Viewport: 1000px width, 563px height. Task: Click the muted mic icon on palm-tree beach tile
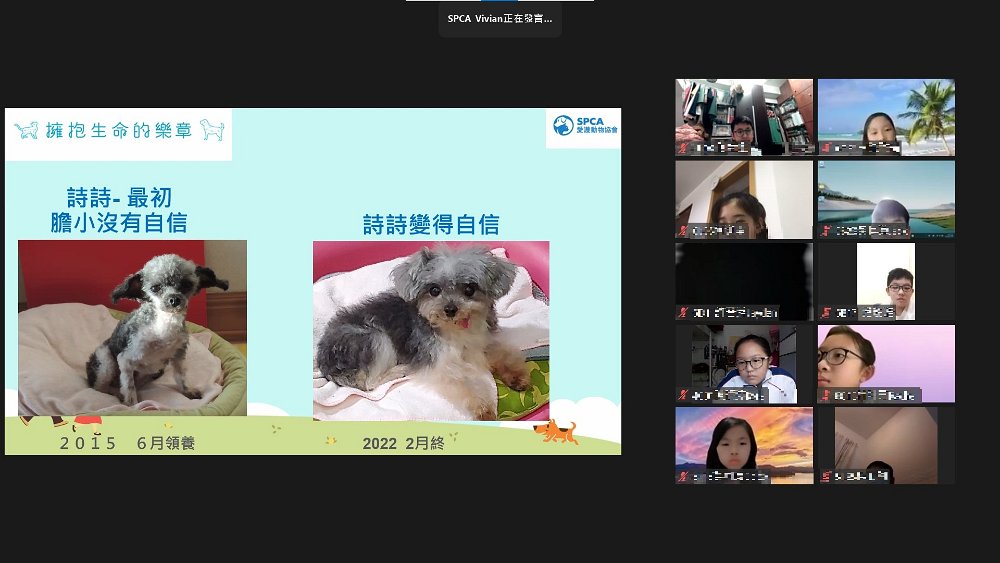[826, 148]
